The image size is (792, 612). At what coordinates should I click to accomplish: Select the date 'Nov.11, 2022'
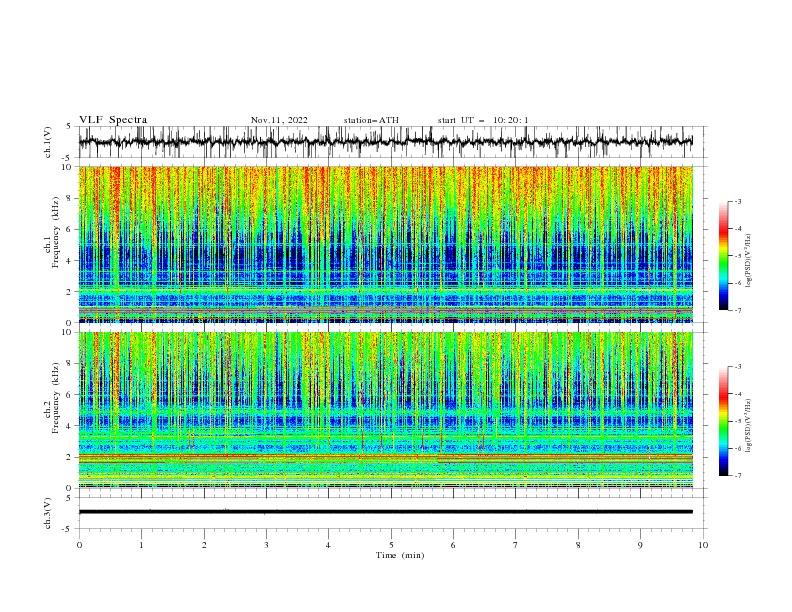279,120
